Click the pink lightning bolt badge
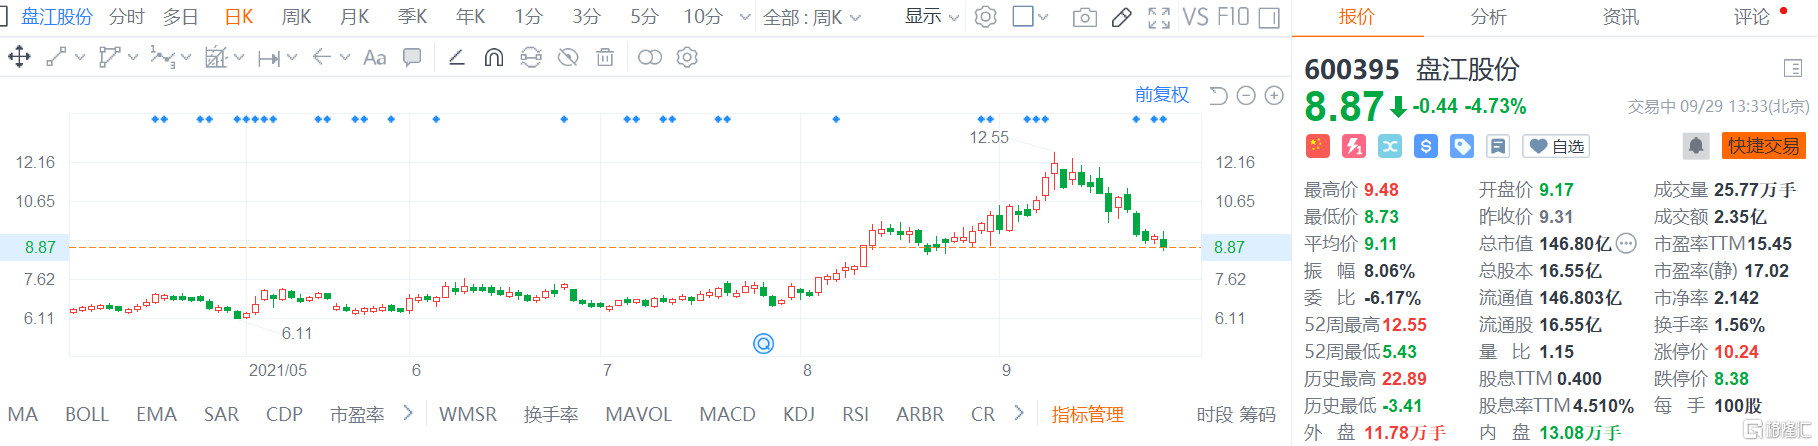Screen dimensions: 1818x446 [x=1354, y=146]
